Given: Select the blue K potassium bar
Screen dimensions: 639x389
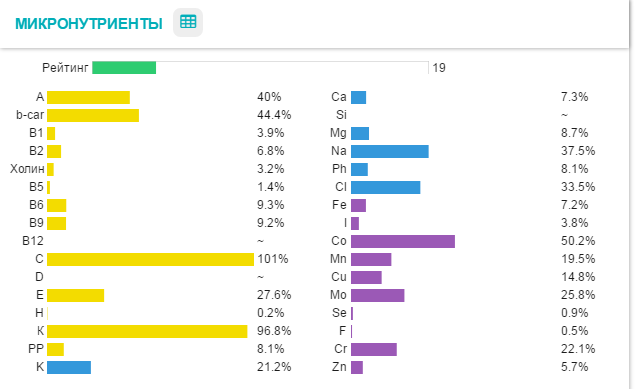Looking at the screenshot, I should [69, 367].
